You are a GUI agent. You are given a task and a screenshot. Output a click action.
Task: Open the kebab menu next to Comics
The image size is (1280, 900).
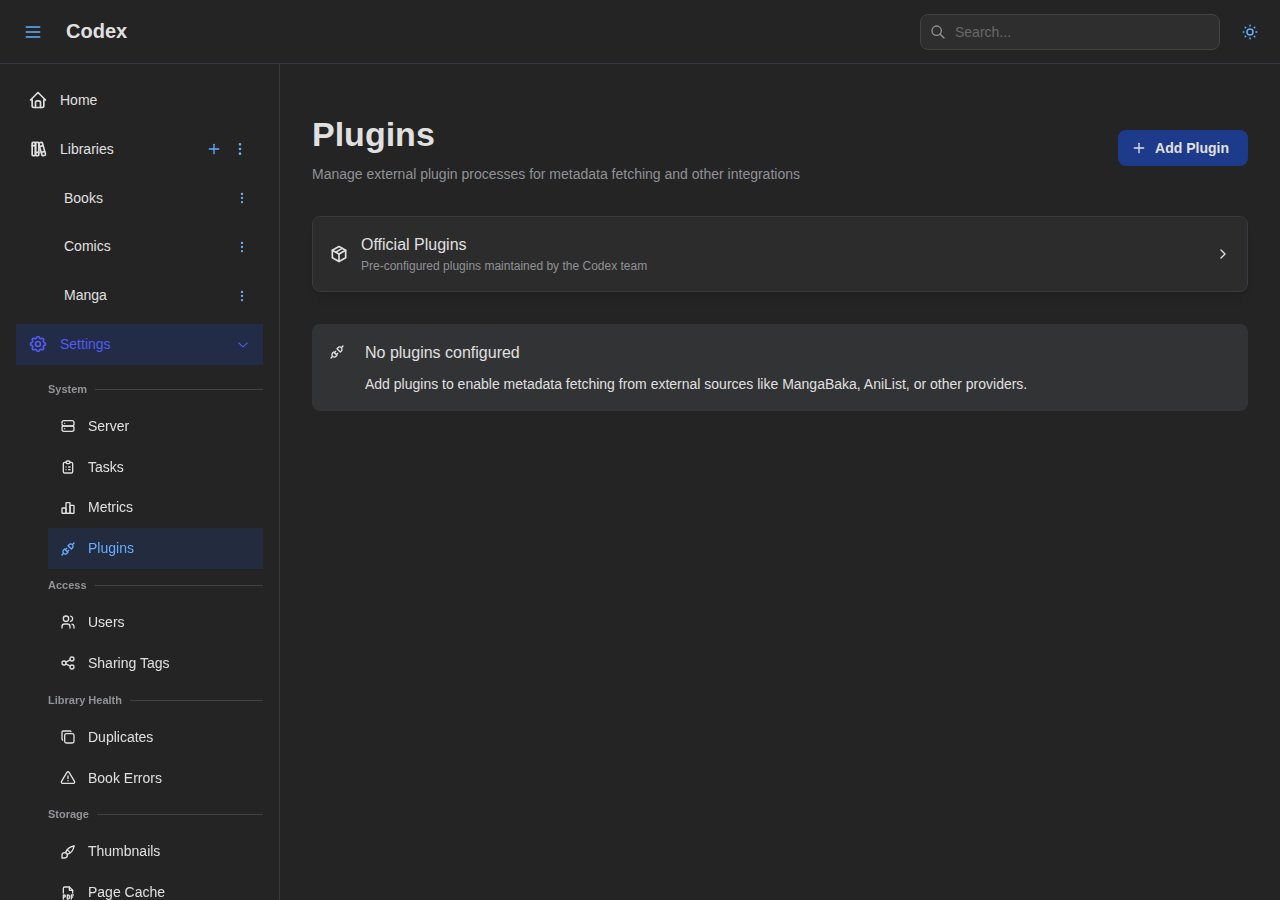pyautogui.click(x=241, y=246)
